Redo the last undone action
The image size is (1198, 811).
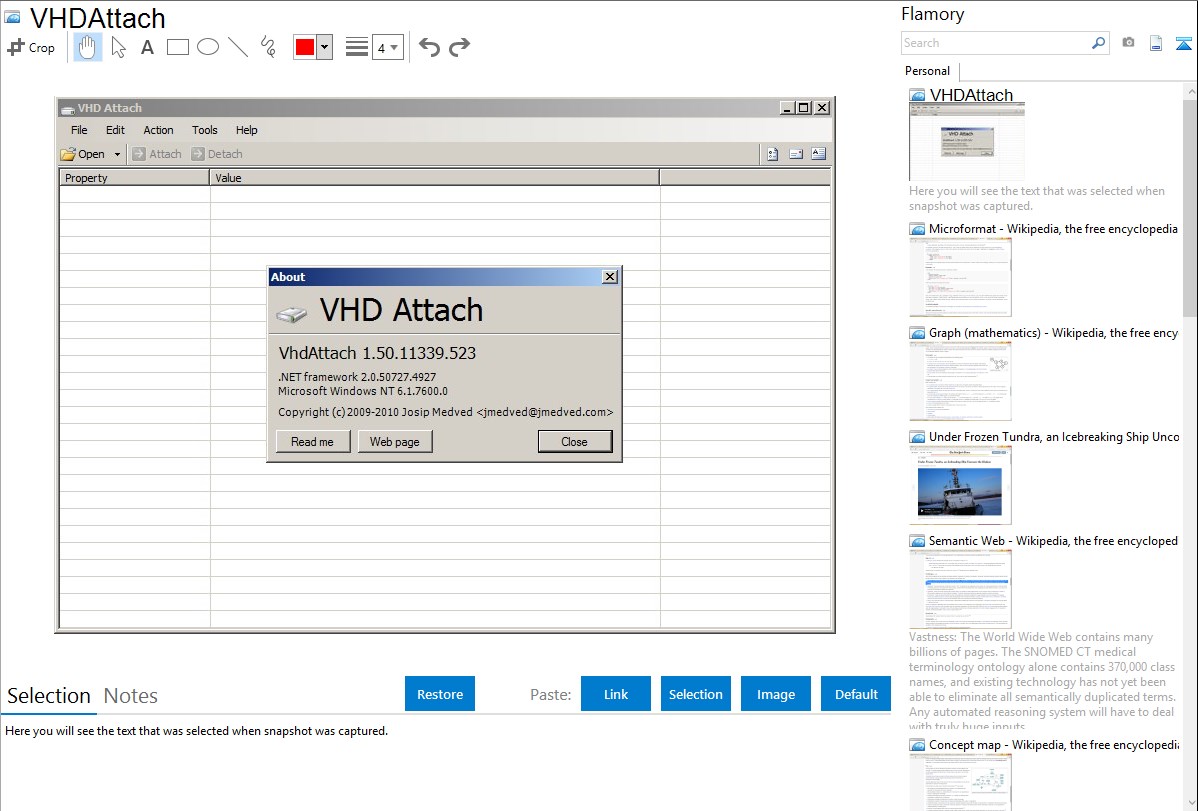[x=459, y=47]
